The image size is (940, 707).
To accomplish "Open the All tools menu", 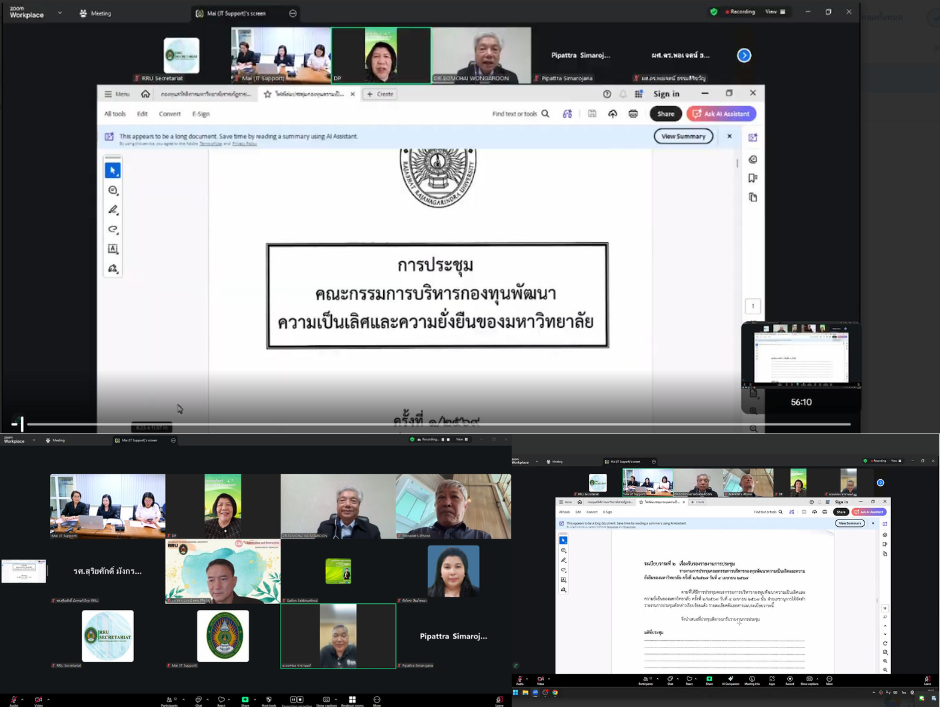I will [115, 114].
